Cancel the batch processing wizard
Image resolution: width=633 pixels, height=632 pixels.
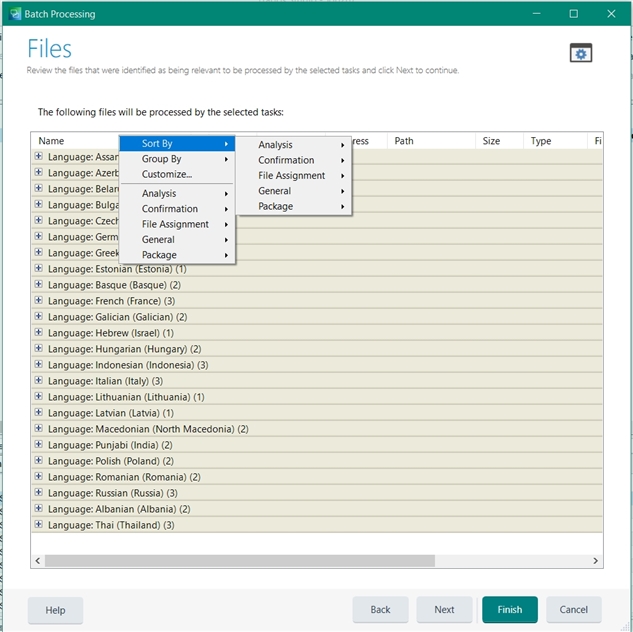click(573, 609)
